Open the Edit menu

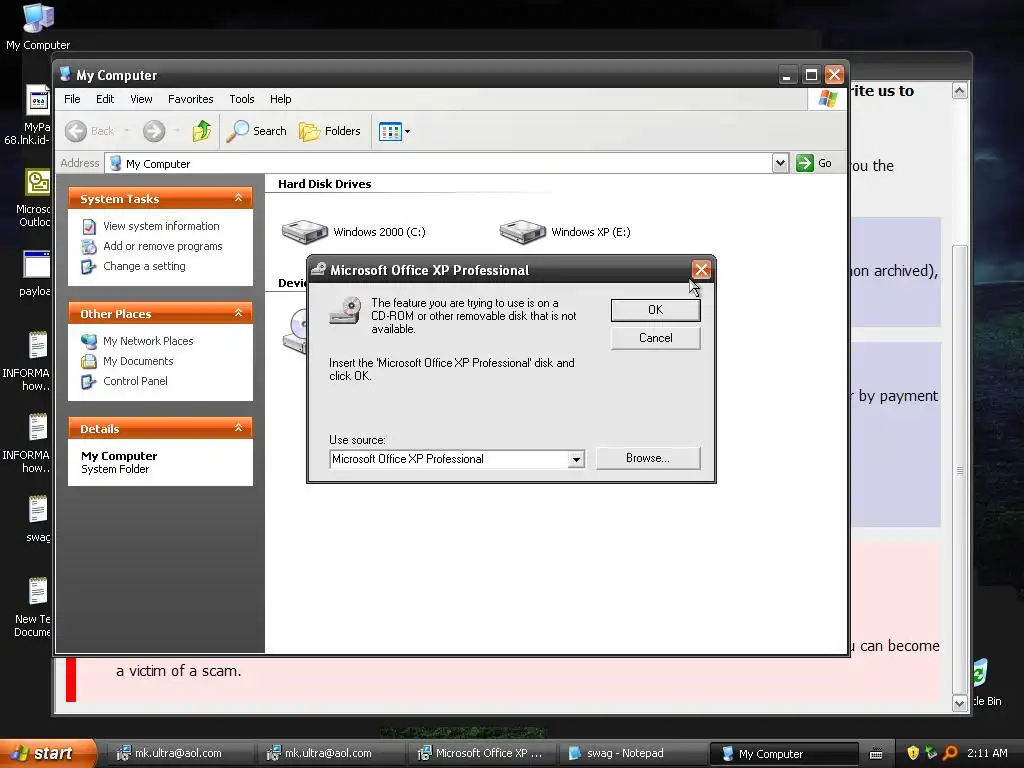(x=104, y=99)
